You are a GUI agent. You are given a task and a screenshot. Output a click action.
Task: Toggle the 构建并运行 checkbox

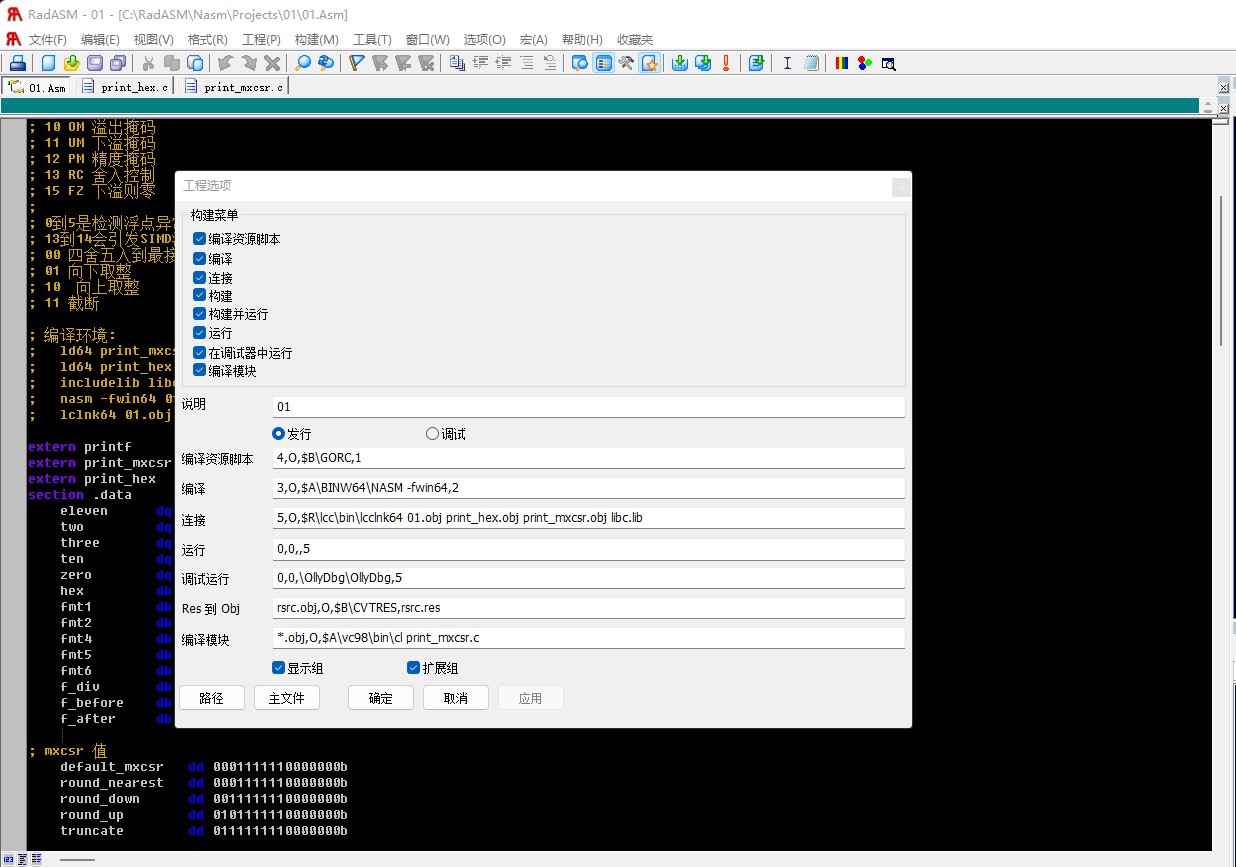click(x=200, y=314)
